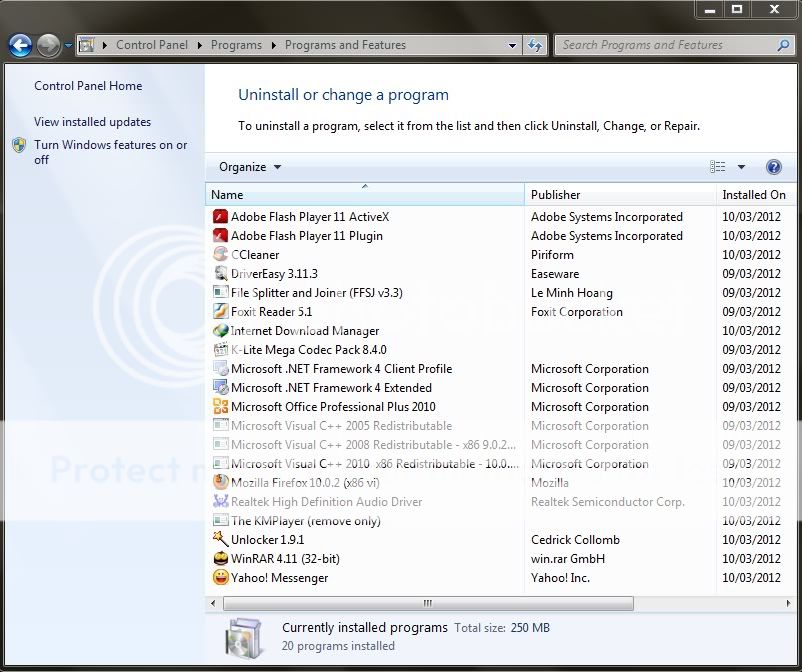
Task: Click Realtek High Definition Audio Driver icon
Action: [x=220, y=501]
